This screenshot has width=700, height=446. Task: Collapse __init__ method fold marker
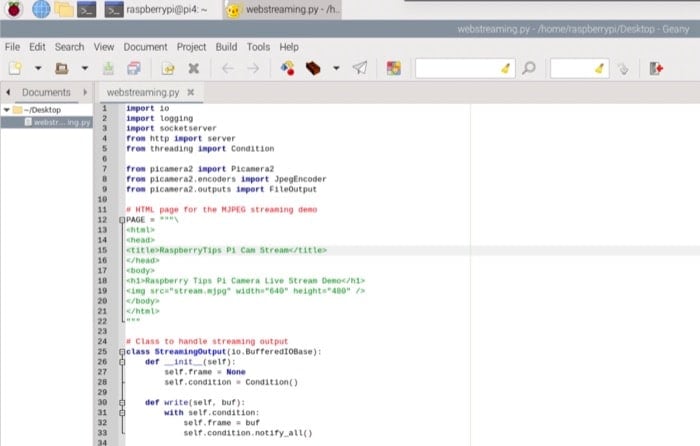click(x=122, y=362)
